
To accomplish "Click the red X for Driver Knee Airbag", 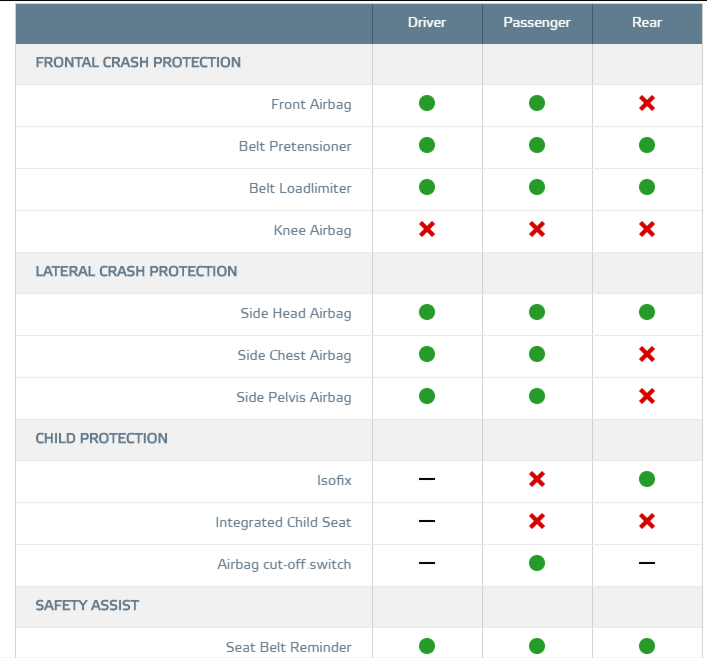I will 427,229.
